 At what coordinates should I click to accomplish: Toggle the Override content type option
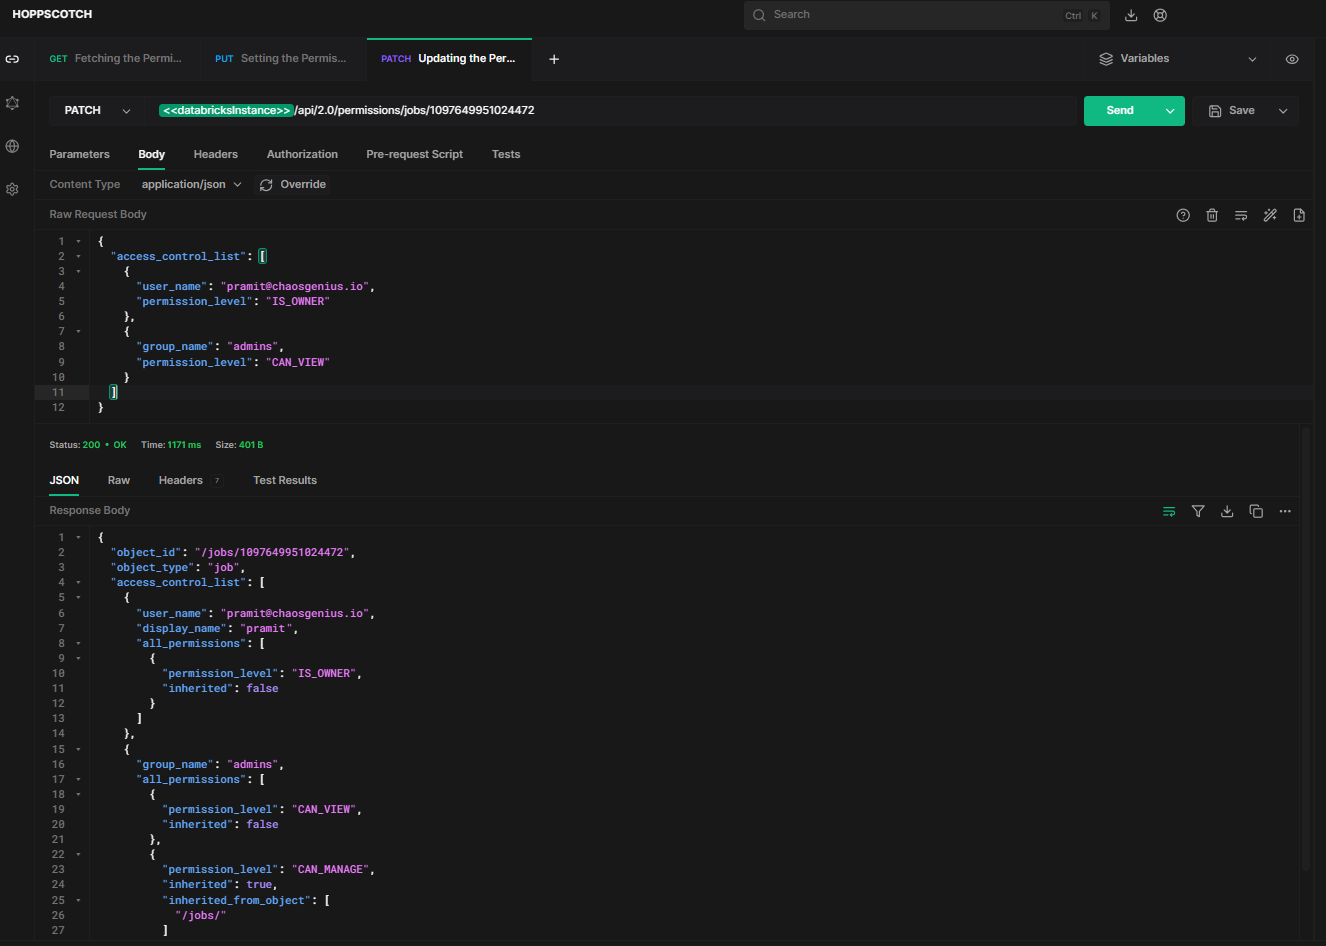pos(293,185)
